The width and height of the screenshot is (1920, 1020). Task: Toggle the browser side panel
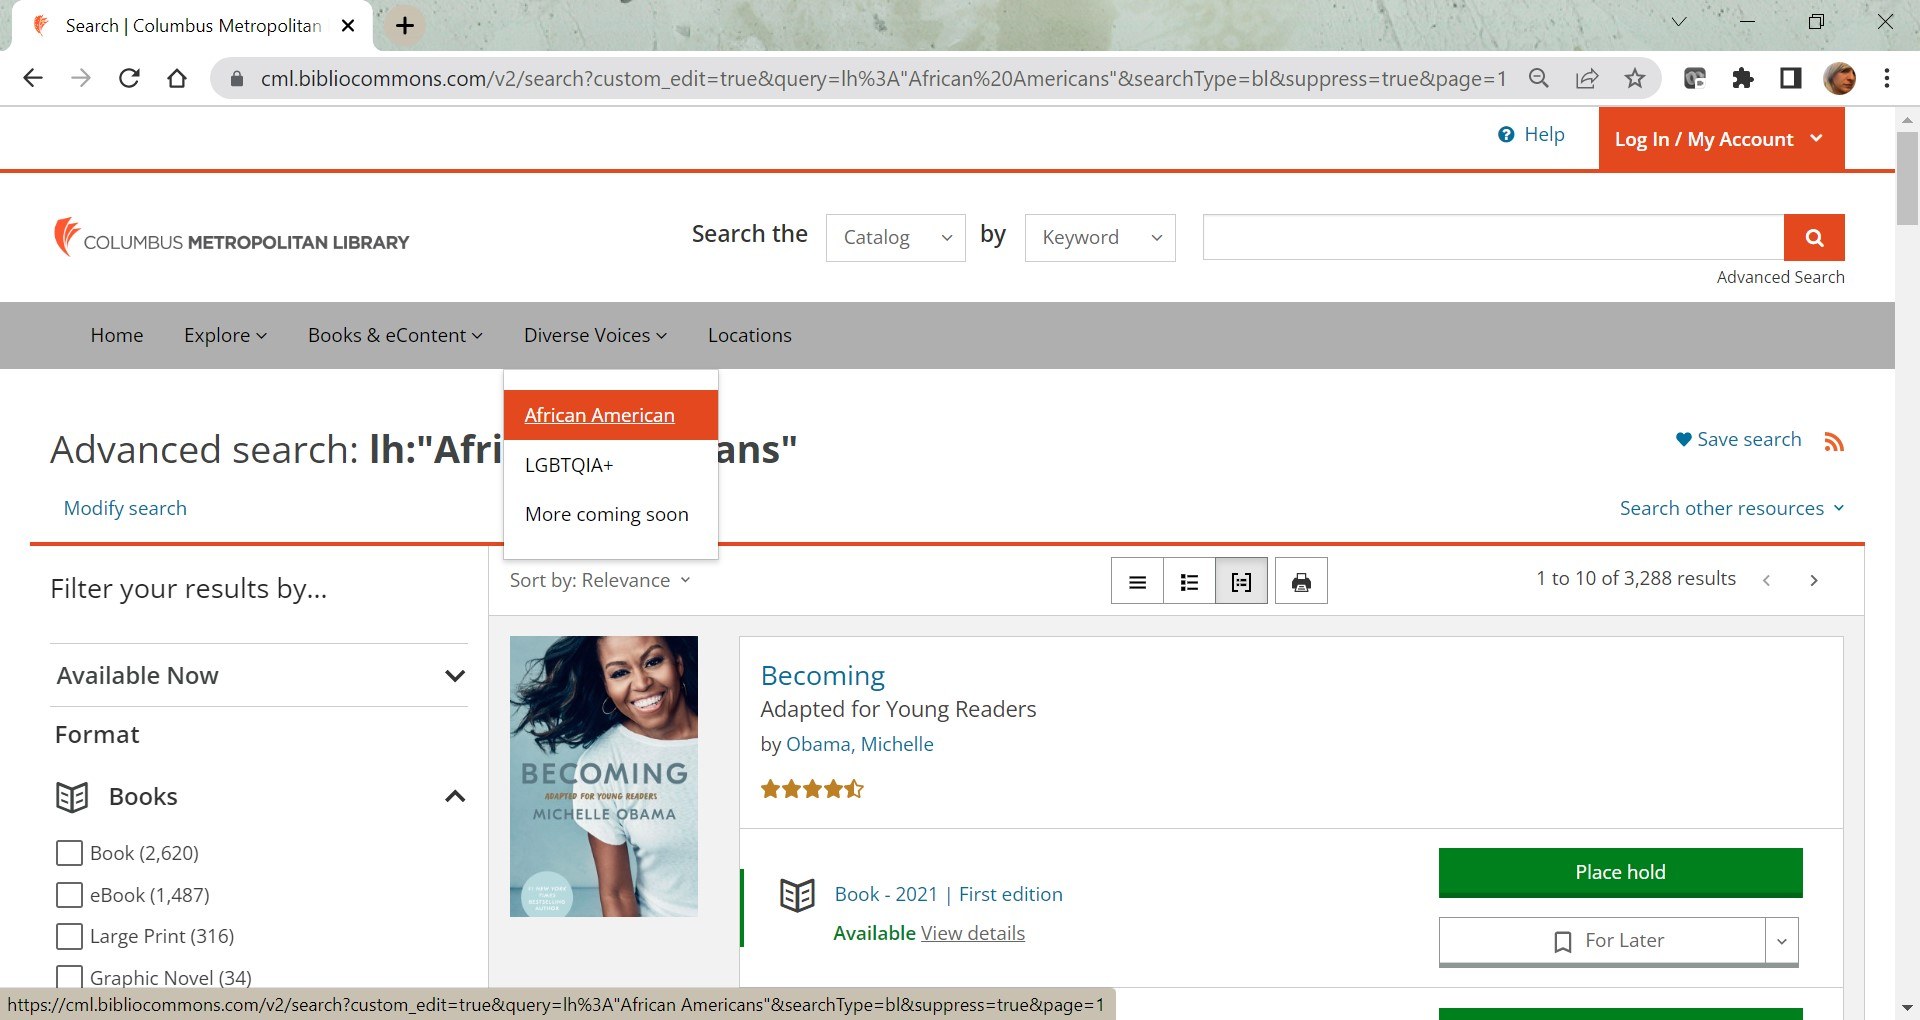(x=1791, y=78)
